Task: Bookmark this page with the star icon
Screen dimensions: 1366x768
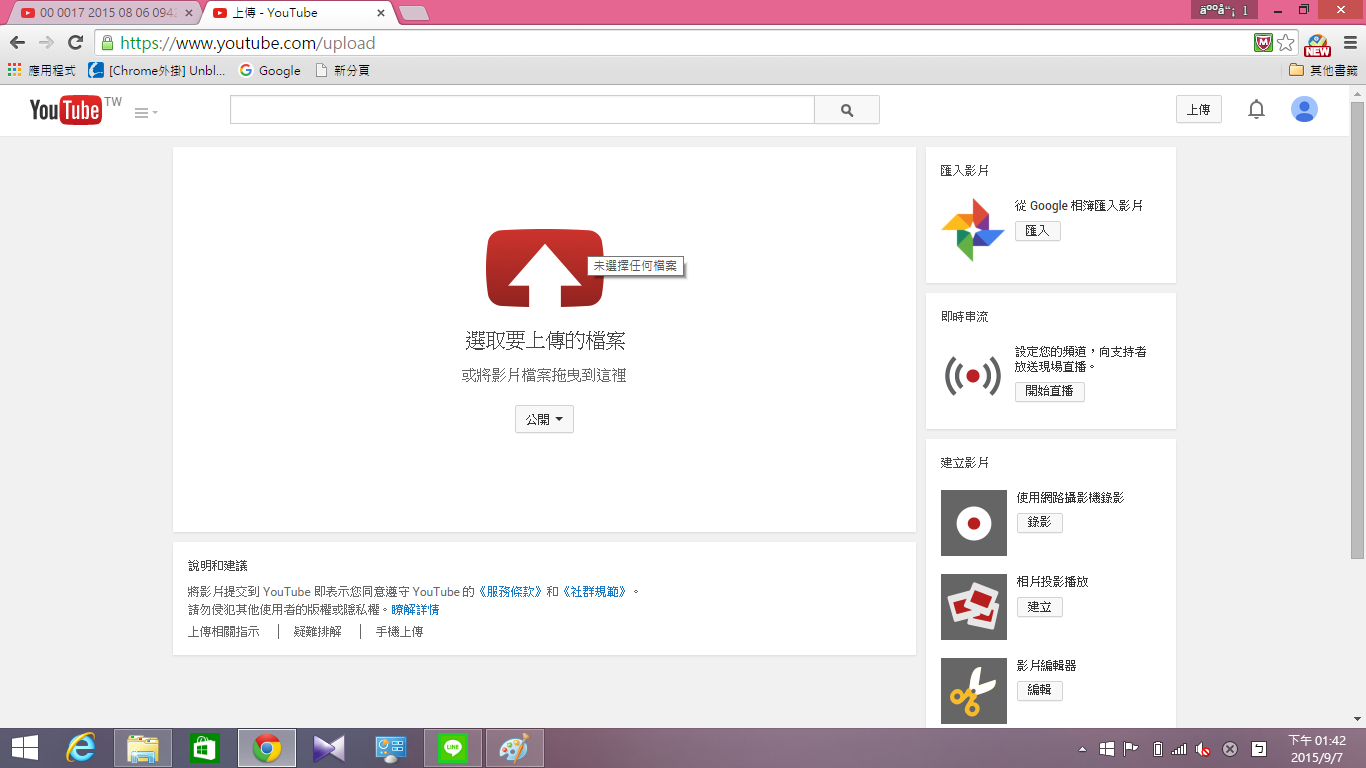Action: pos(1286,43)
